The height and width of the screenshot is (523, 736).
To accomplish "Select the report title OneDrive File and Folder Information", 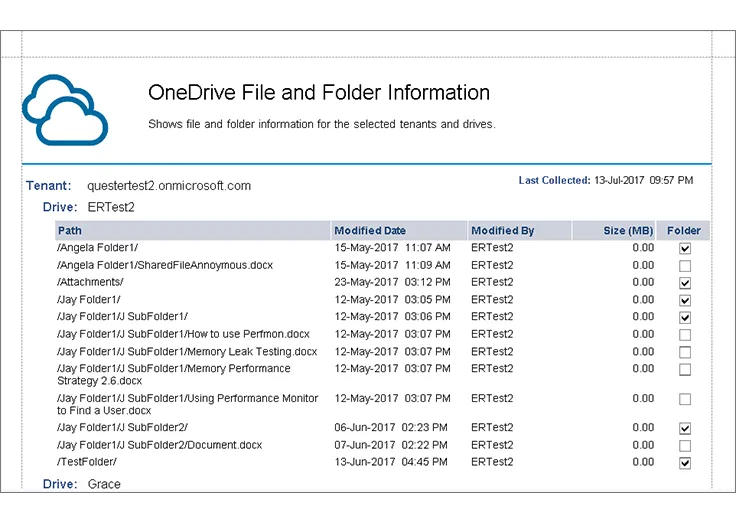I will (319, 92).
